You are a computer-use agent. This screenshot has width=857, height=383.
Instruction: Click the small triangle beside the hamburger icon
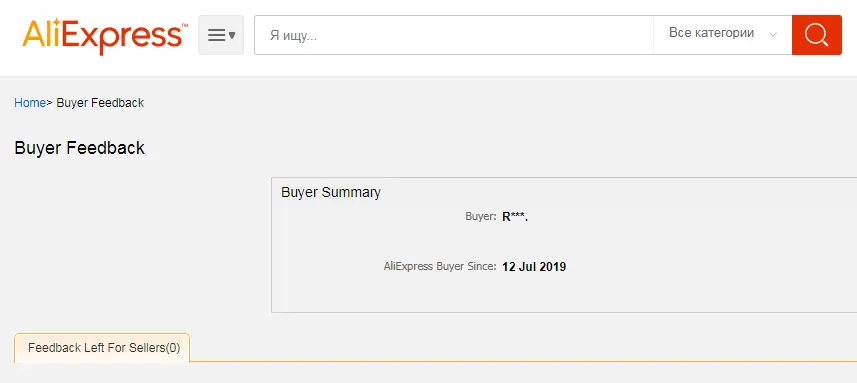(232, 36)
